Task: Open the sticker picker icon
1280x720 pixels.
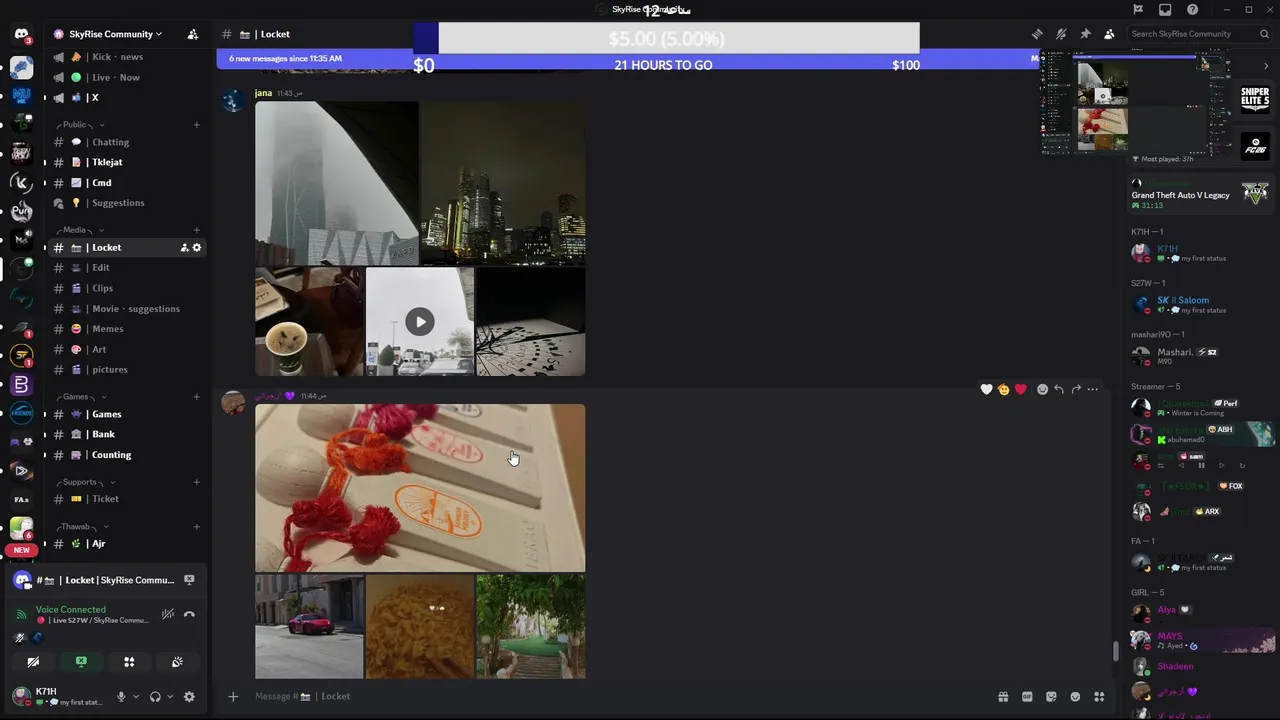Action: [1051, 697]
